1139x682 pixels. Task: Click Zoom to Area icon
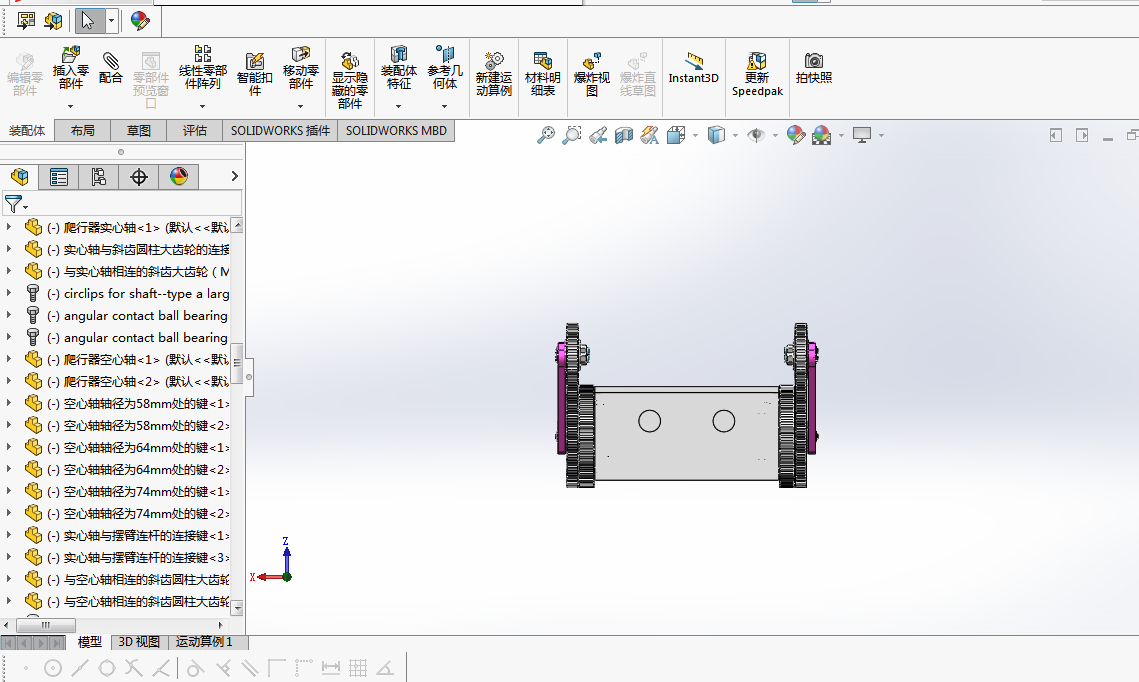click(x=572, y=135)
